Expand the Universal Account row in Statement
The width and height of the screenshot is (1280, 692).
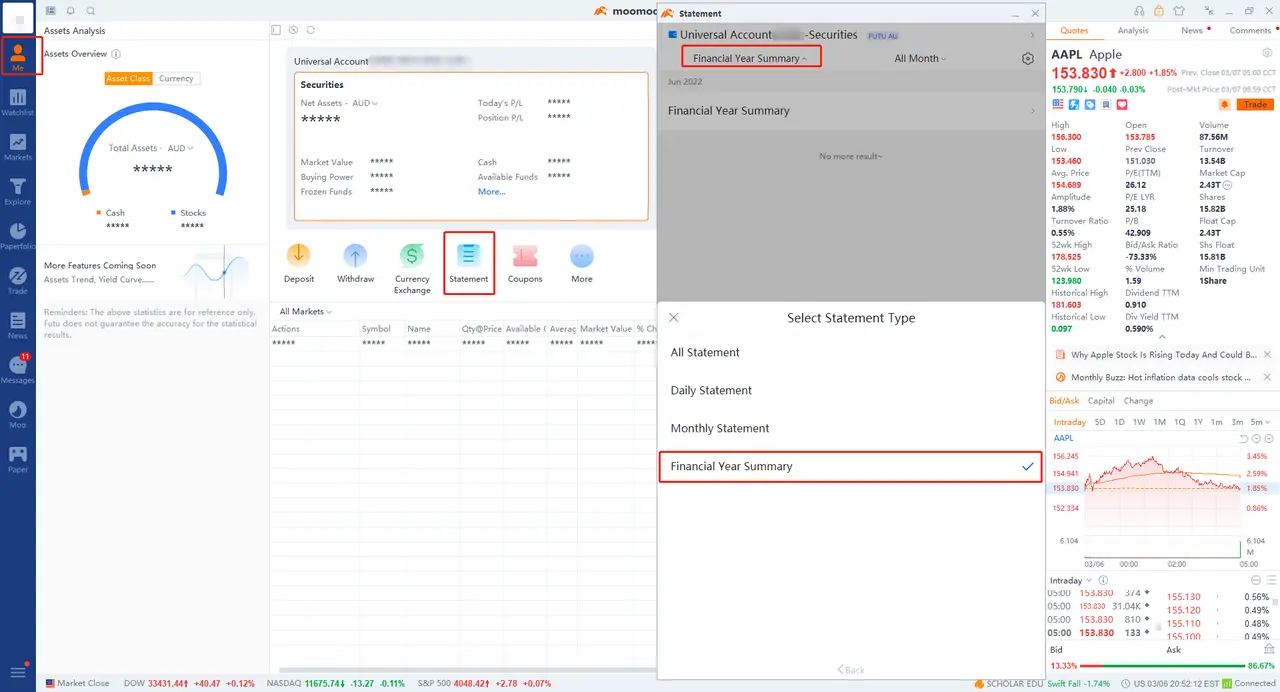pyautogui.click(x=851, y=35)
